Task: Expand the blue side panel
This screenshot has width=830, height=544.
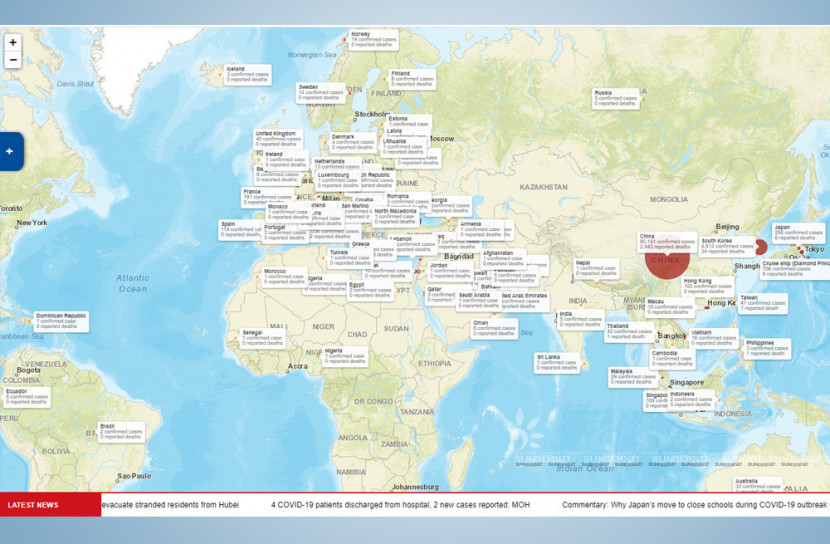Action: coord(10,152)
